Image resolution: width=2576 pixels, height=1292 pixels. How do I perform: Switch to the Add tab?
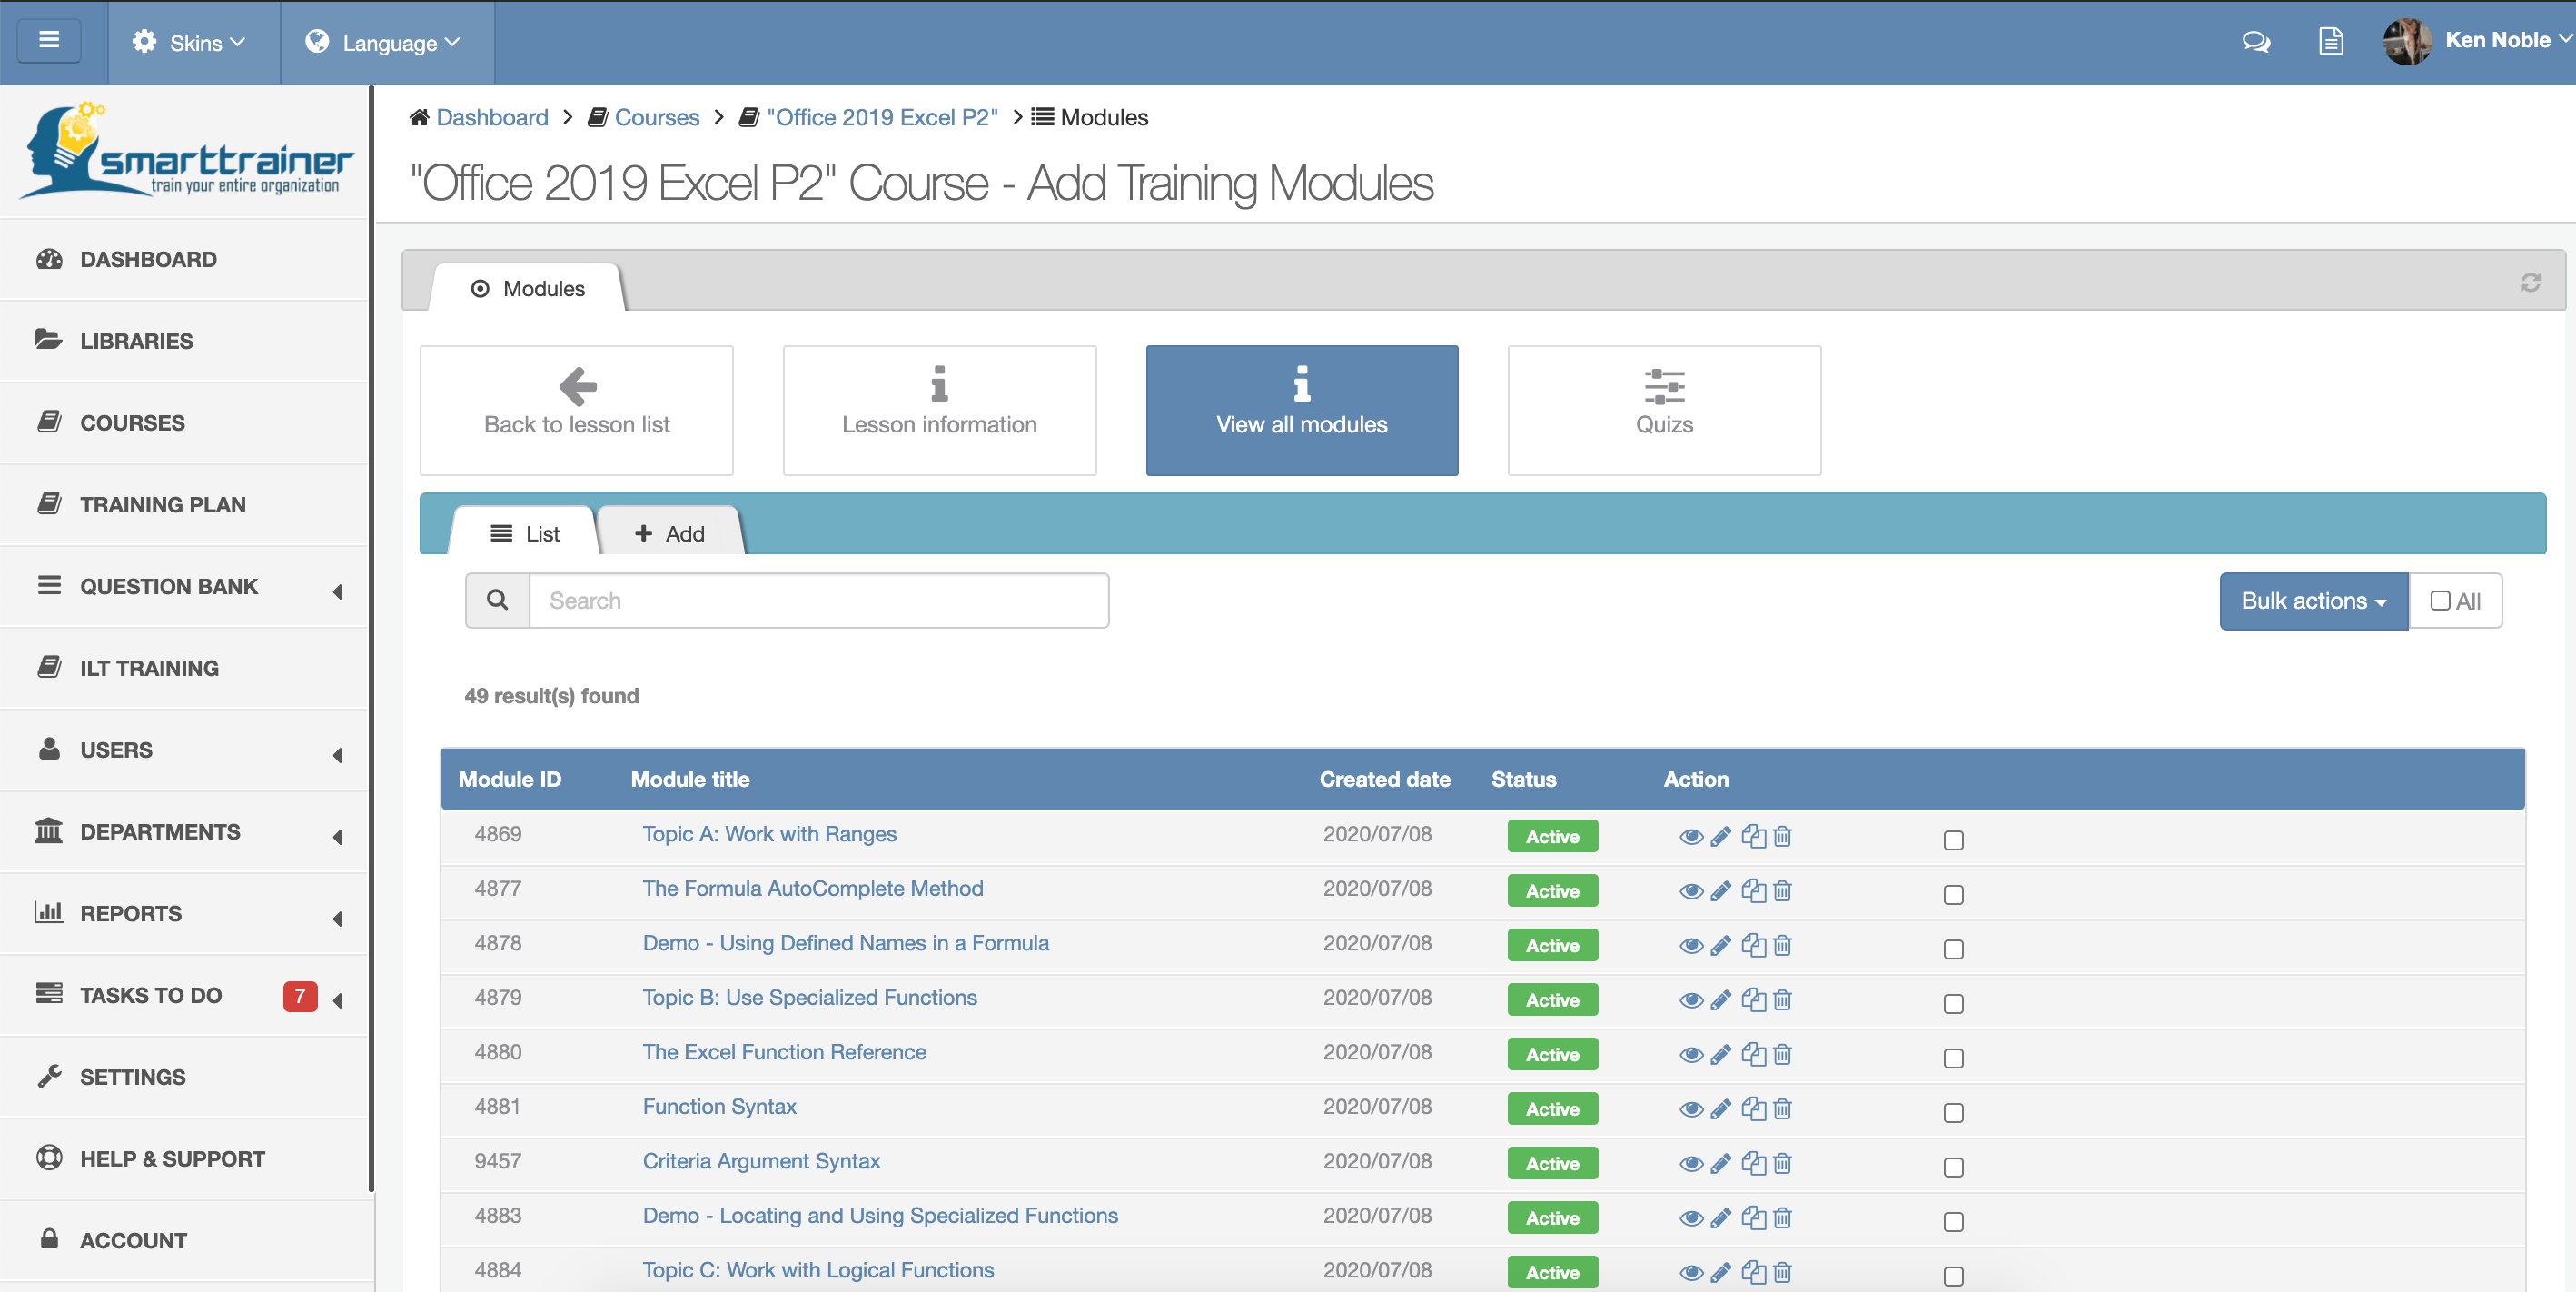670,534
